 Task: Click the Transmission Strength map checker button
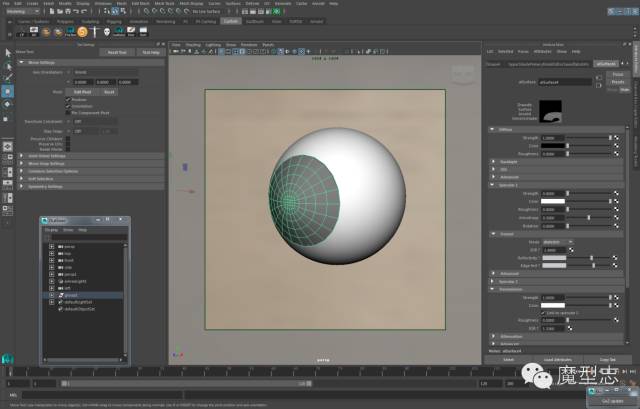tap(616, 298)
